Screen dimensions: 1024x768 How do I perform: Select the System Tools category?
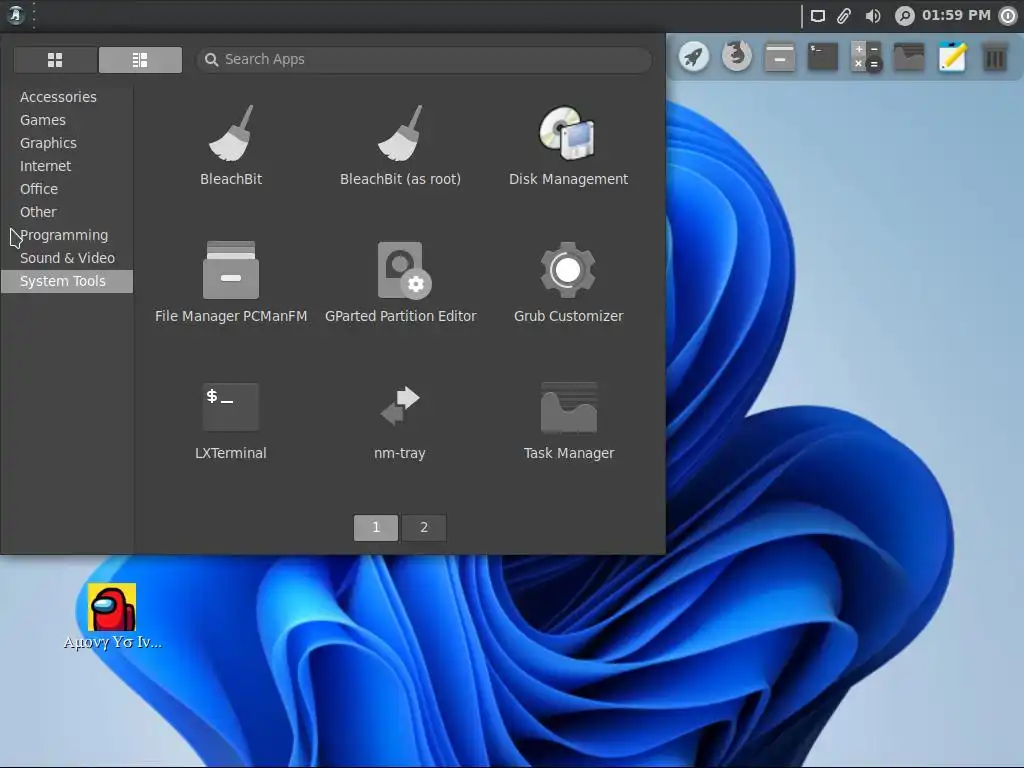point(67,281)
